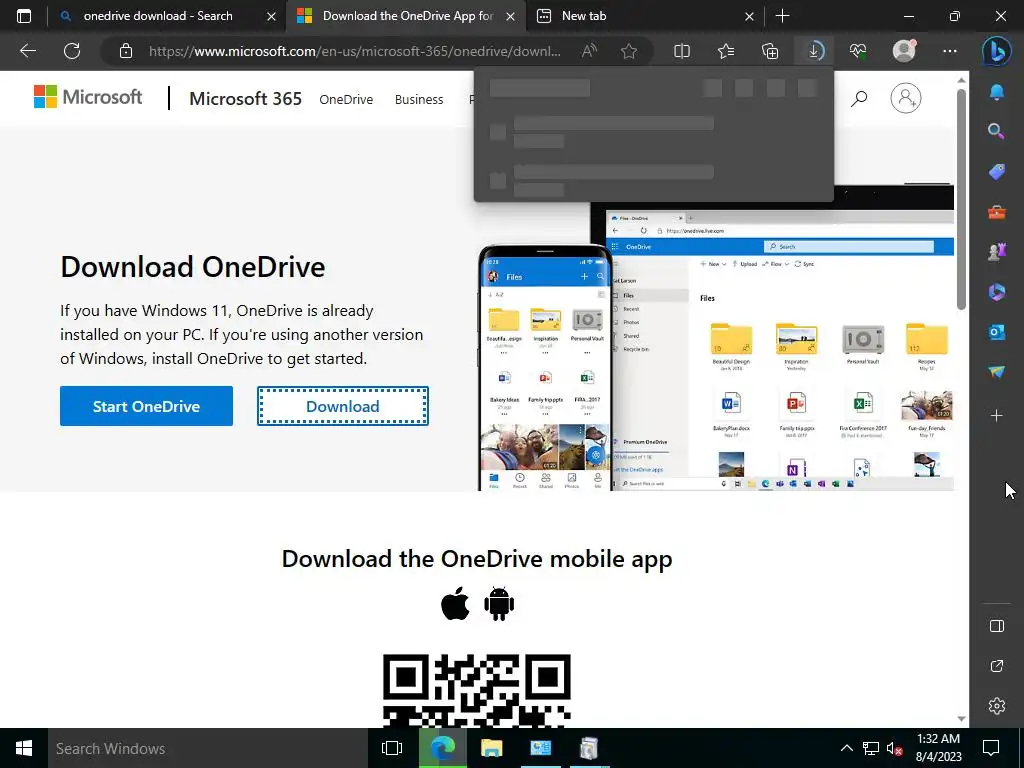This screenshot has width=1024, height=768.
Task: Select the Android download icon
Action: tap(499, 603)
